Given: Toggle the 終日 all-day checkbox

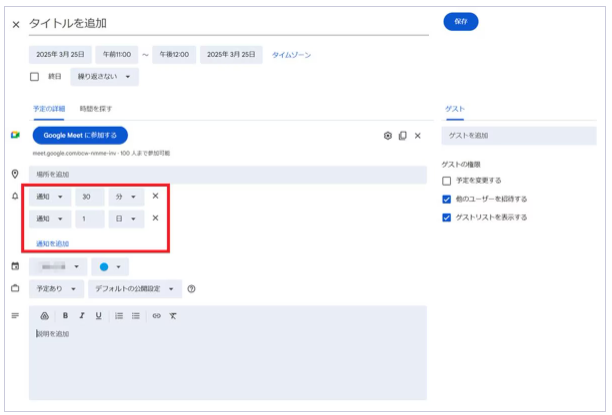Looking at the screenshot, I should pos(34,76).
